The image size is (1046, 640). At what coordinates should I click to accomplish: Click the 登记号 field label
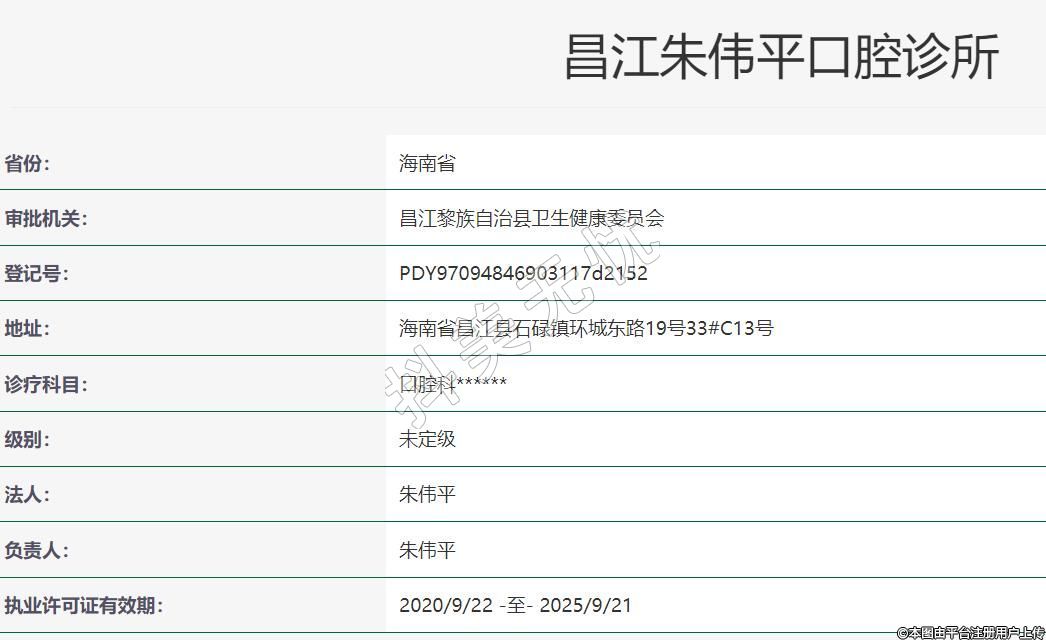pyautogui.click(x=37, y=274)
